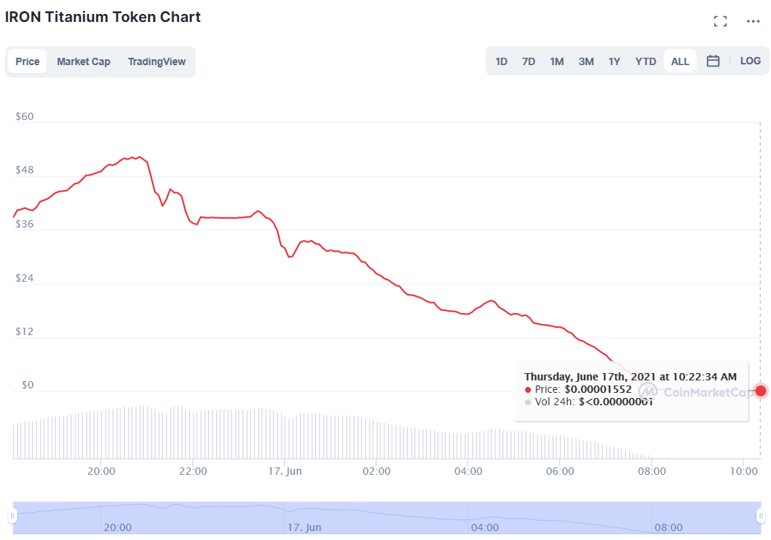Open the TradingView chart tab
771x540 pixels.
pos(156,62)
